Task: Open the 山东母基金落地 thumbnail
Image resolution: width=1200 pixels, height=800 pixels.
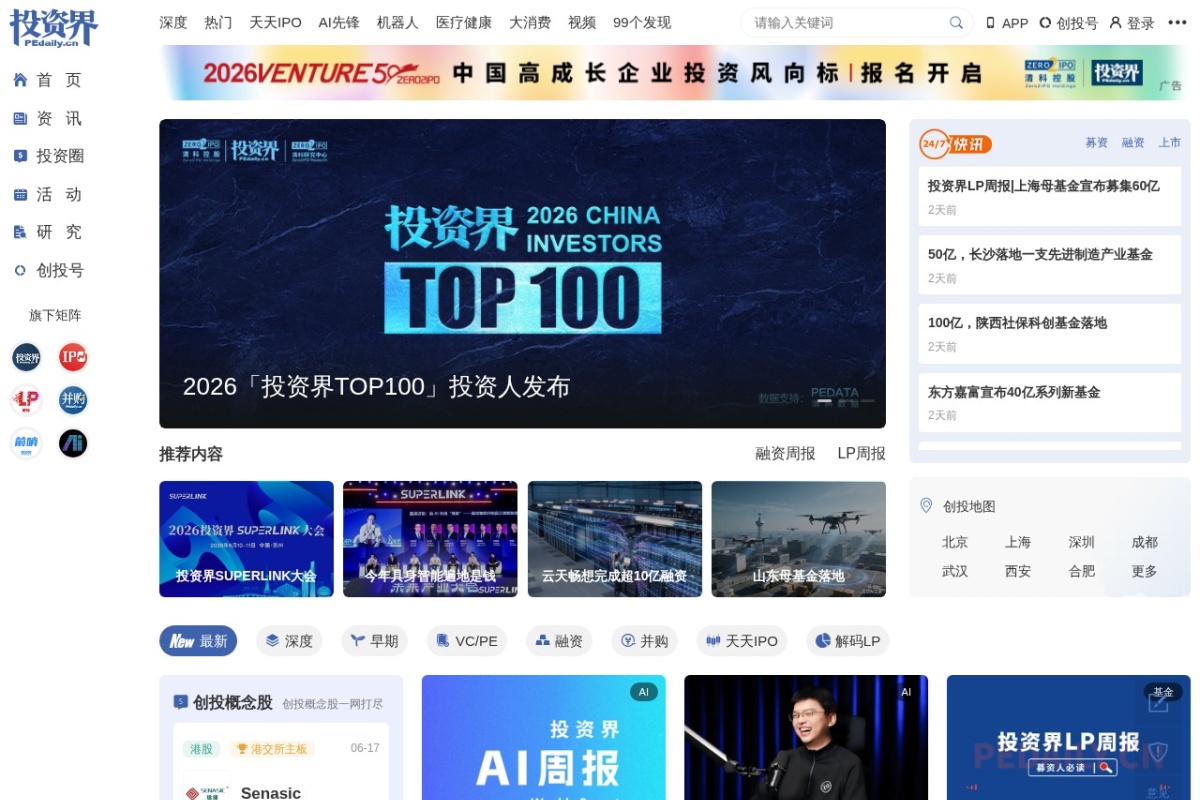Action: tap(798, 539)
